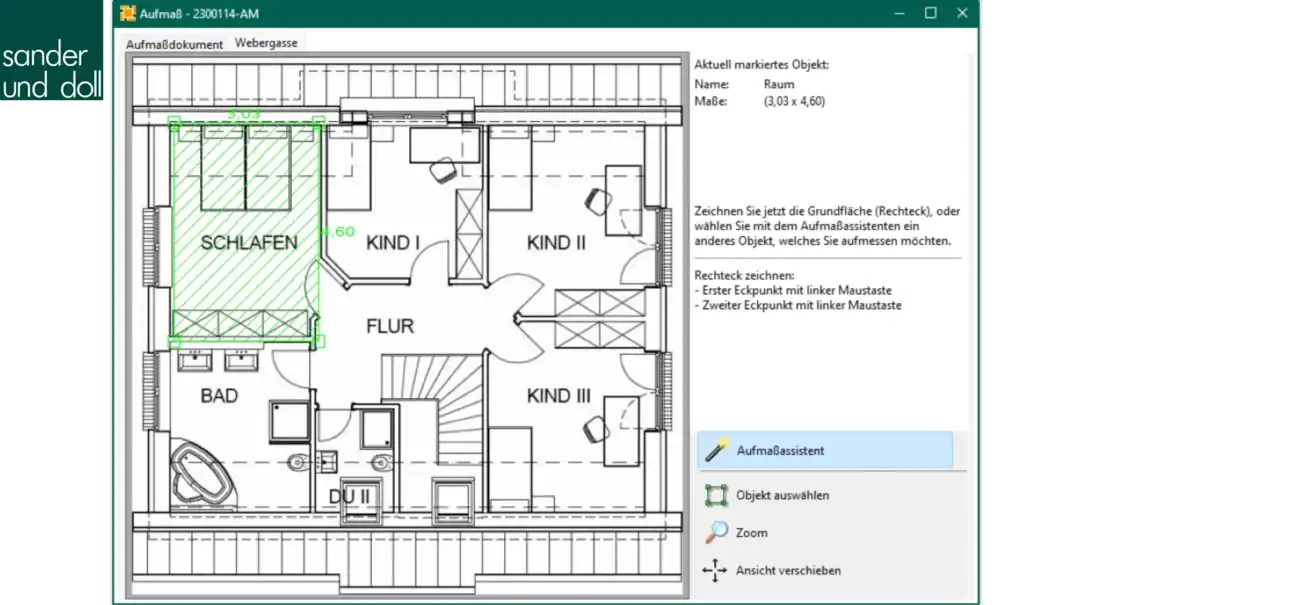Click the bottom-right green corner handle of the selection
The width and height of the screenshot is (1290, 605).
(320, 341)
